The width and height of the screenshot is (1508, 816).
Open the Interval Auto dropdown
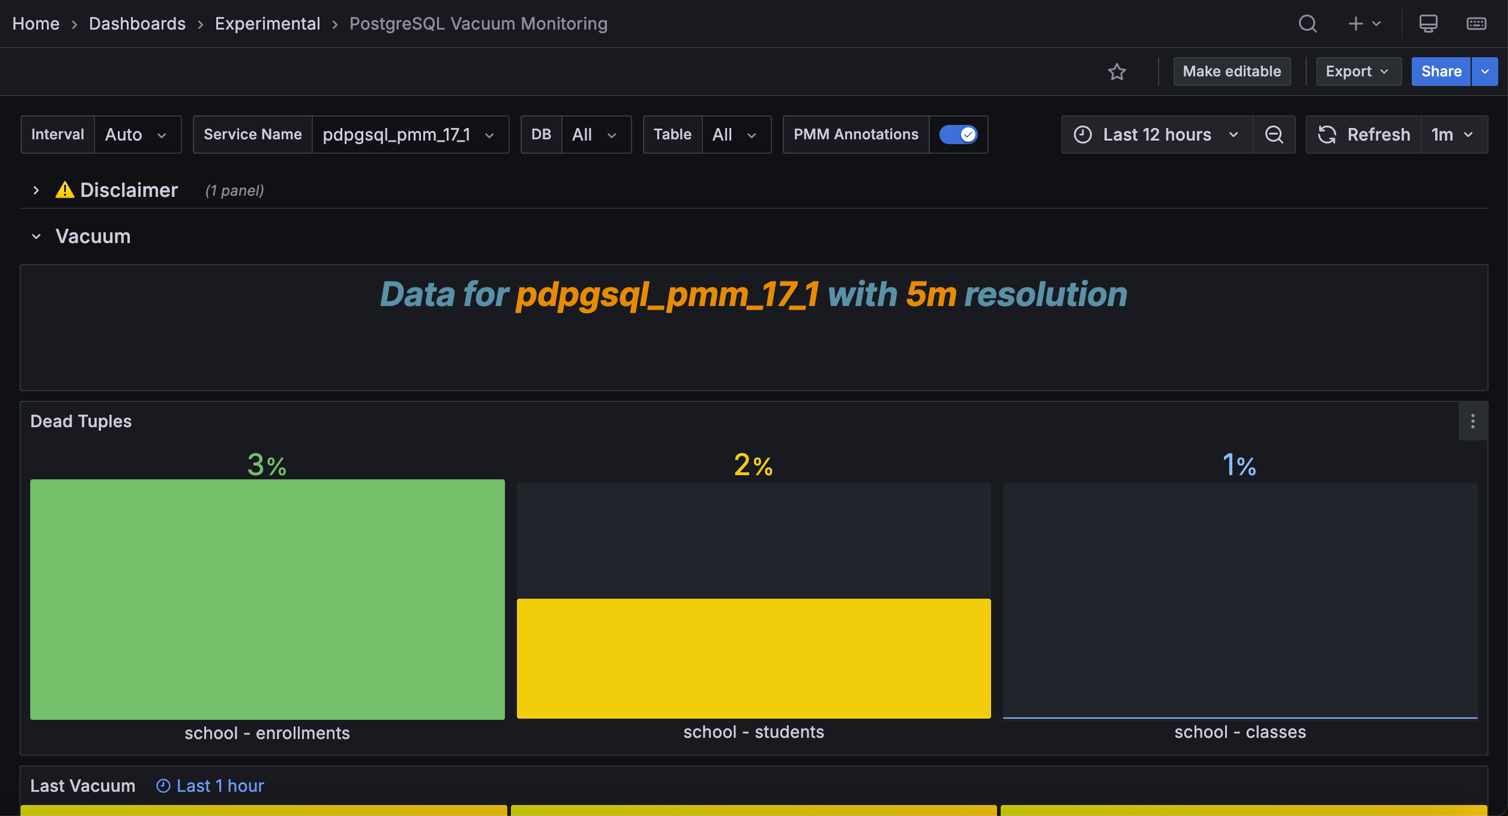pos(137,134)
